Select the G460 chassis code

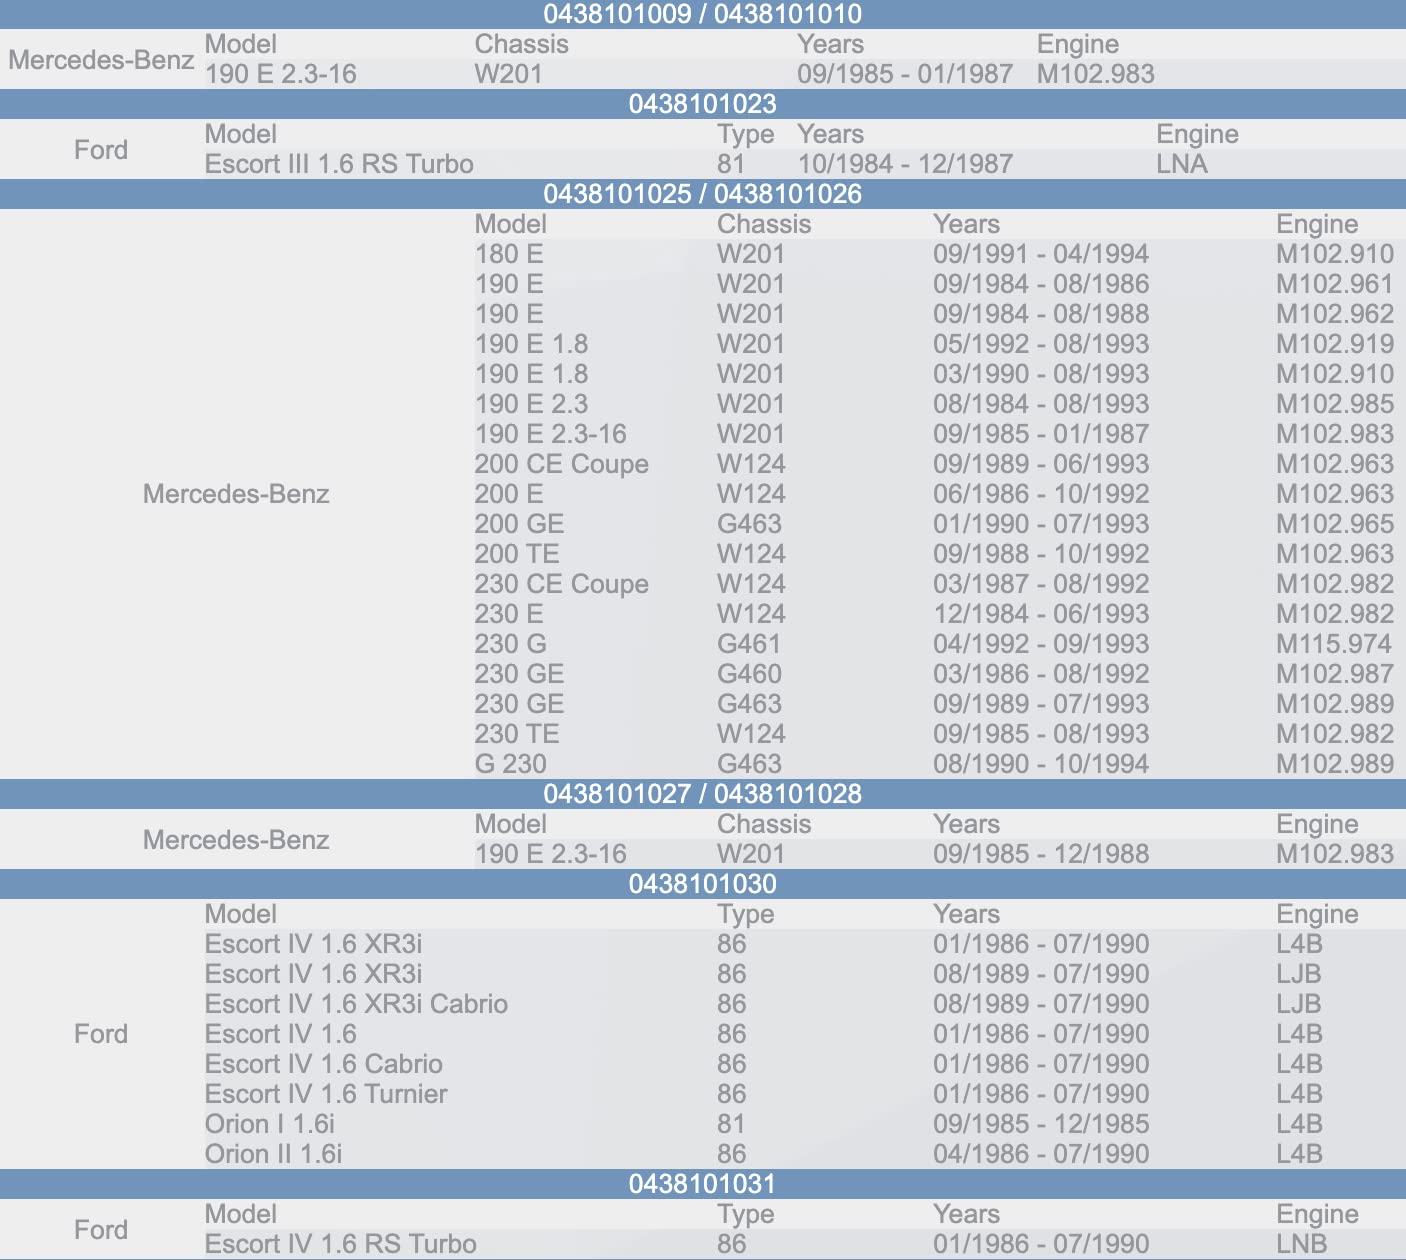pos(749,674)
